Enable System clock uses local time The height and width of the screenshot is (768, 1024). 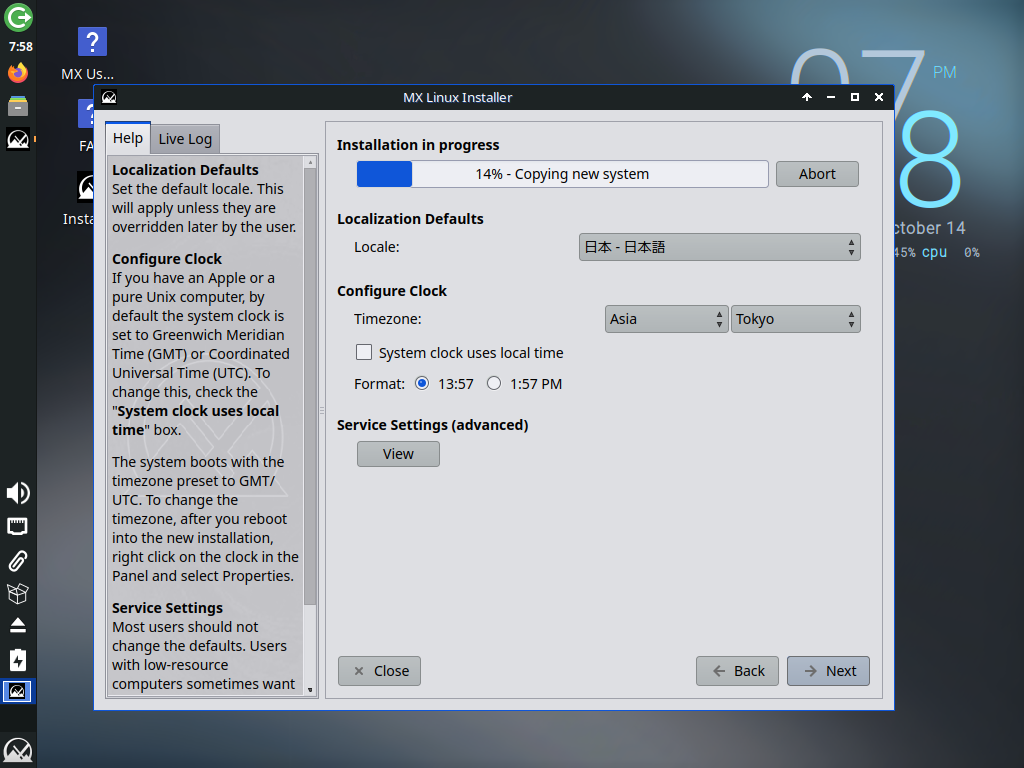[x=364, y=353]
